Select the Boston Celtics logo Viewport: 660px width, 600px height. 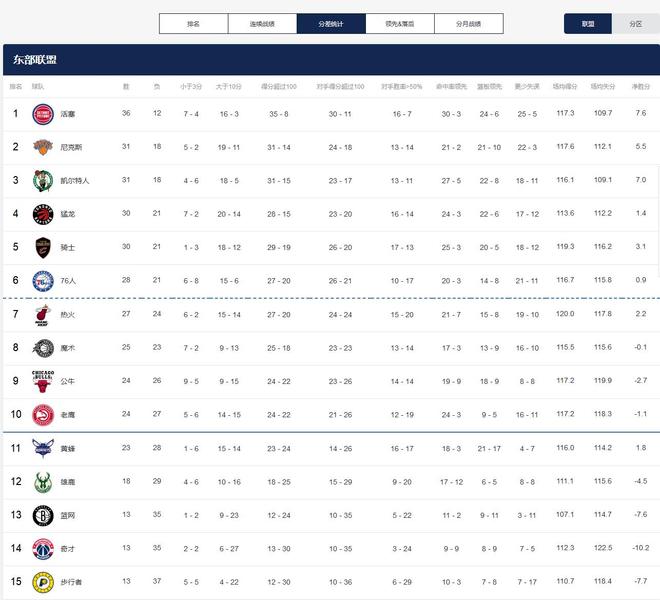pyautogui.click(x=42, y=180)
